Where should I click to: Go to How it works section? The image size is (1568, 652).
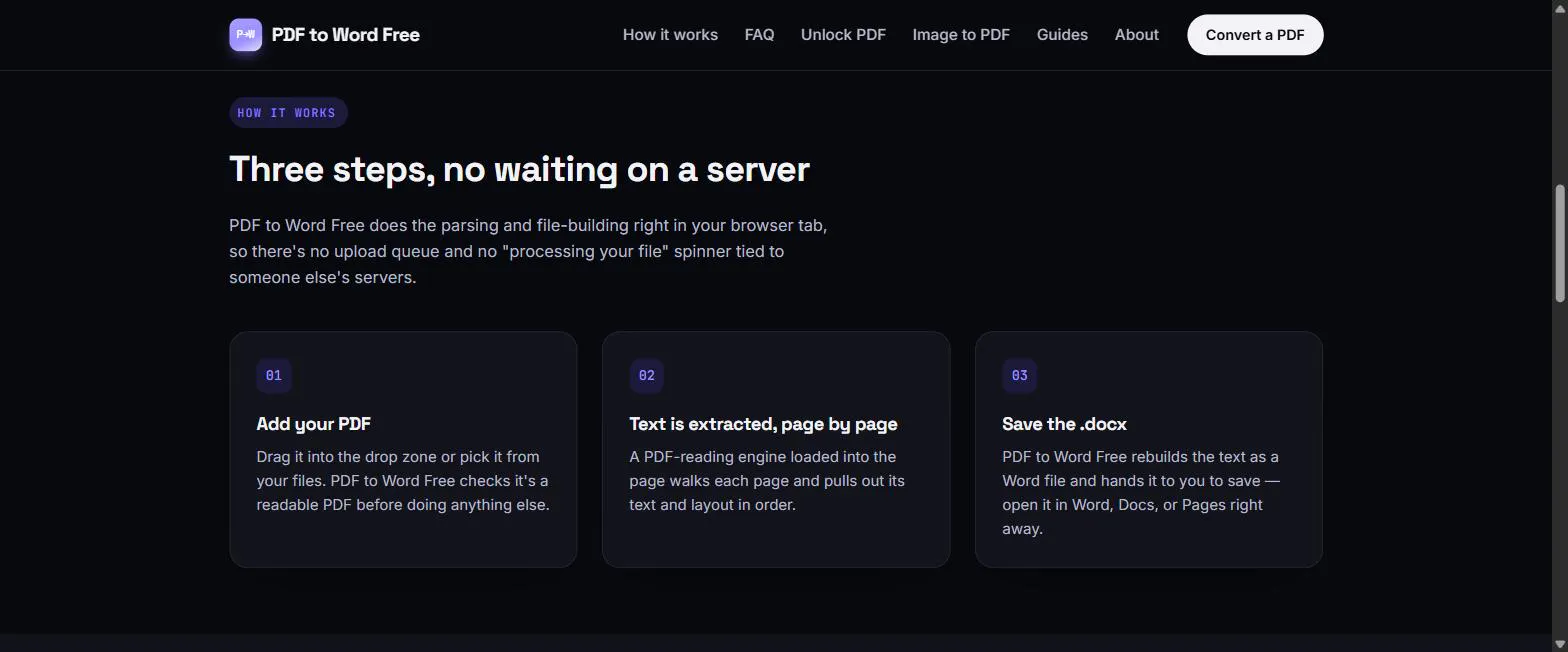click(x=670, y=35)
